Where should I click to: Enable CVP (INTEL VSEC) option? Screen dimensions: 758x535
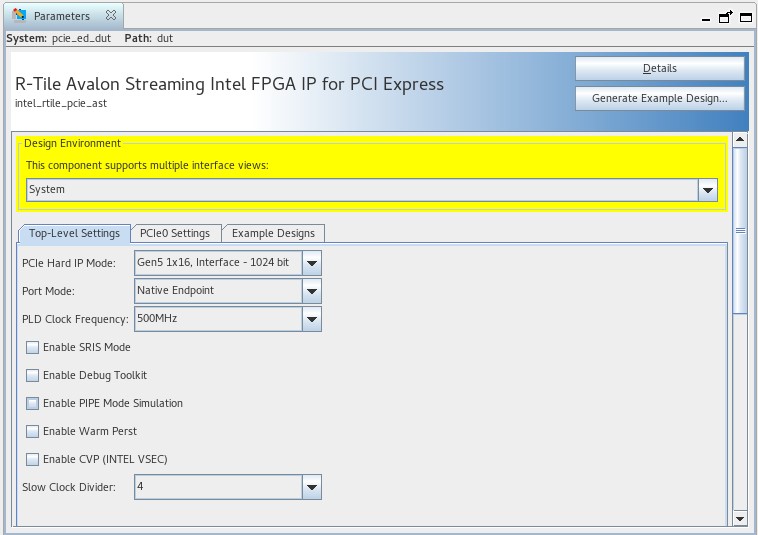click(x=33, y=460)
